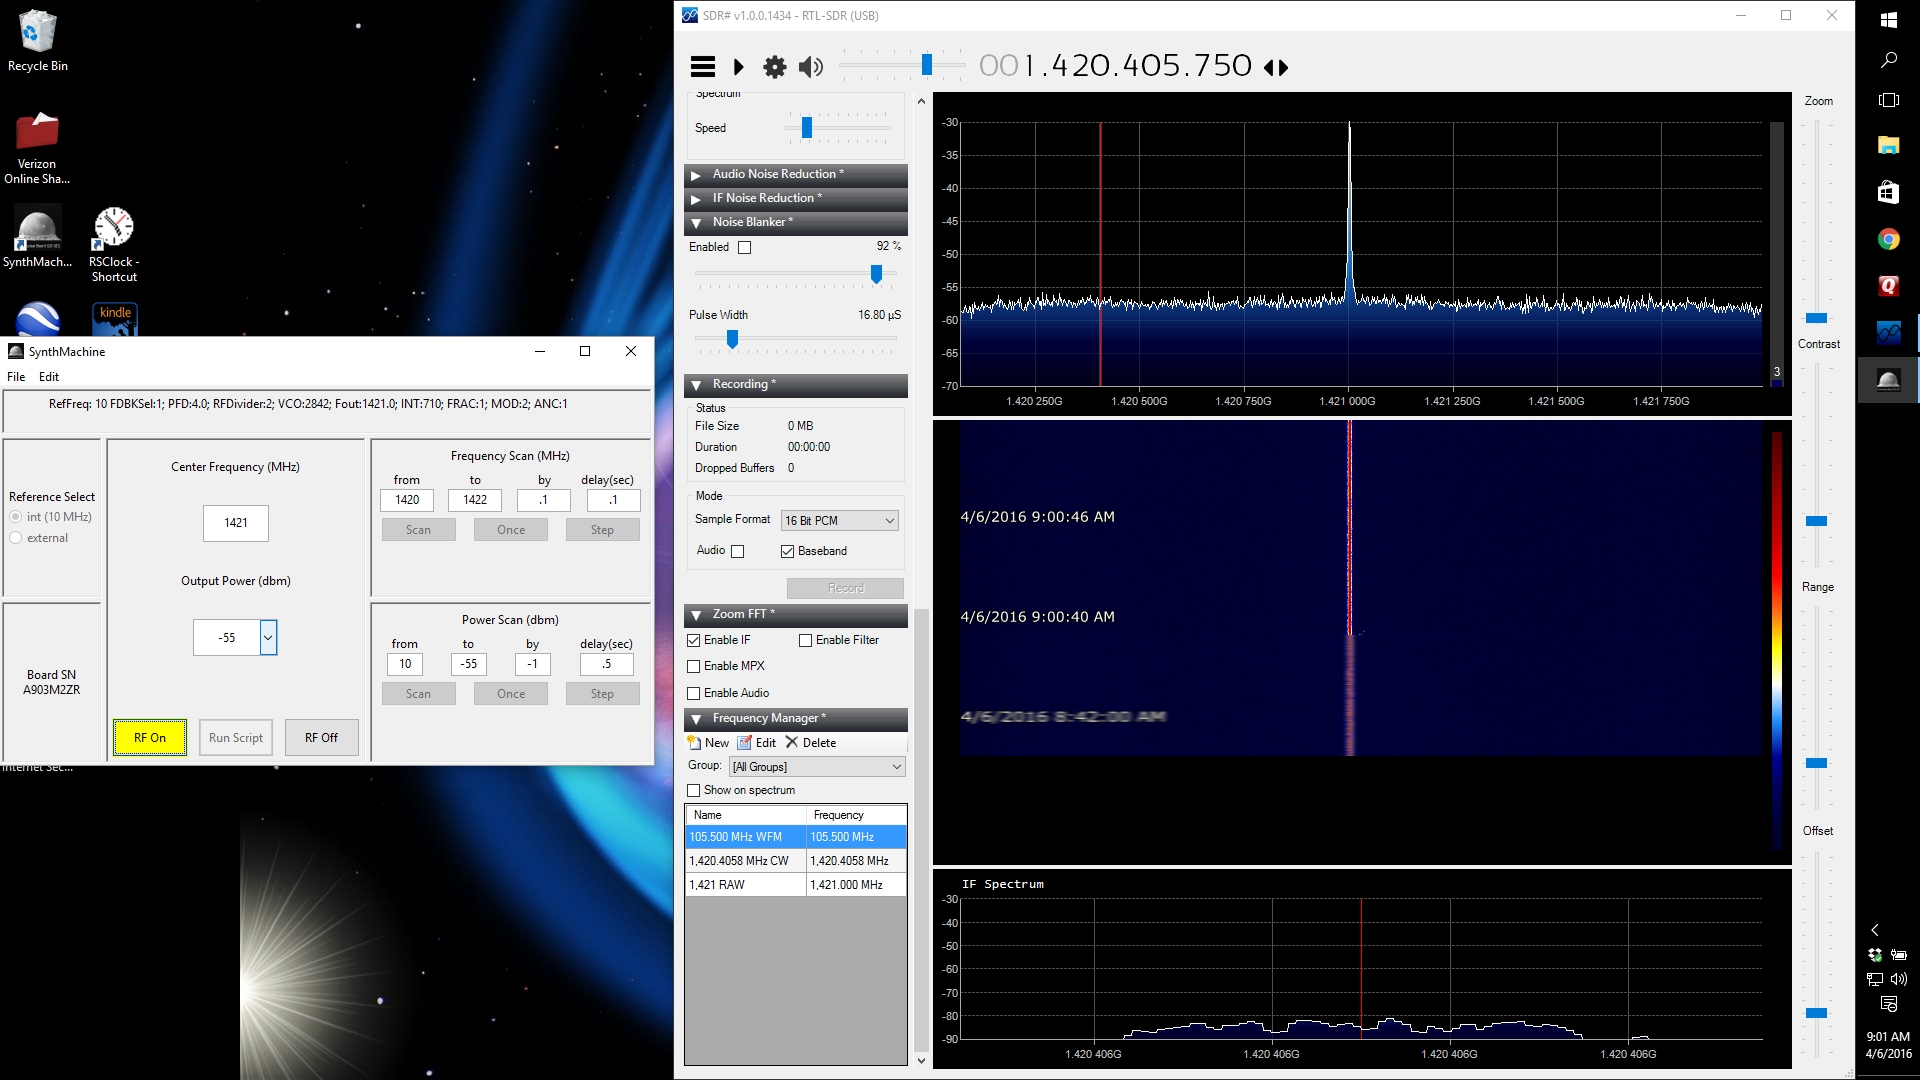Open the red Q taskbar application
The width and height of the screenshot is (1920, 1080).
click(1888, 286)
